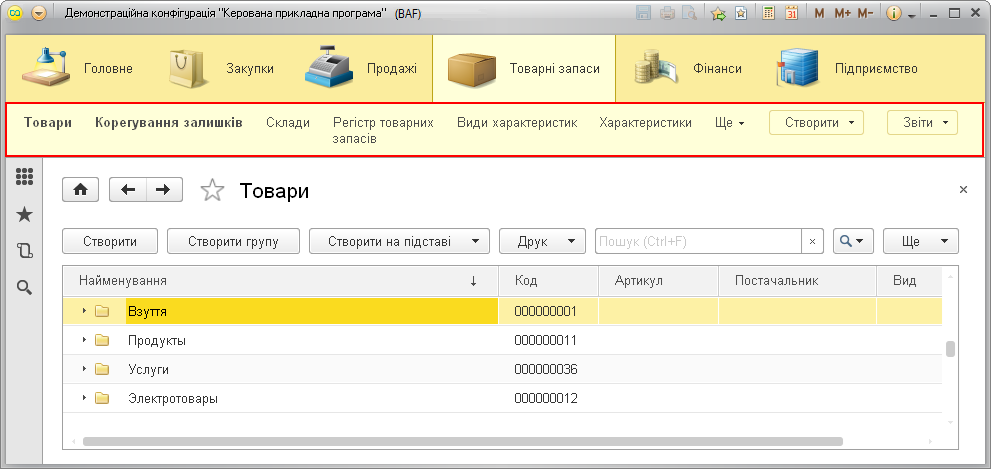Select the Продукты row

point(502,340)
